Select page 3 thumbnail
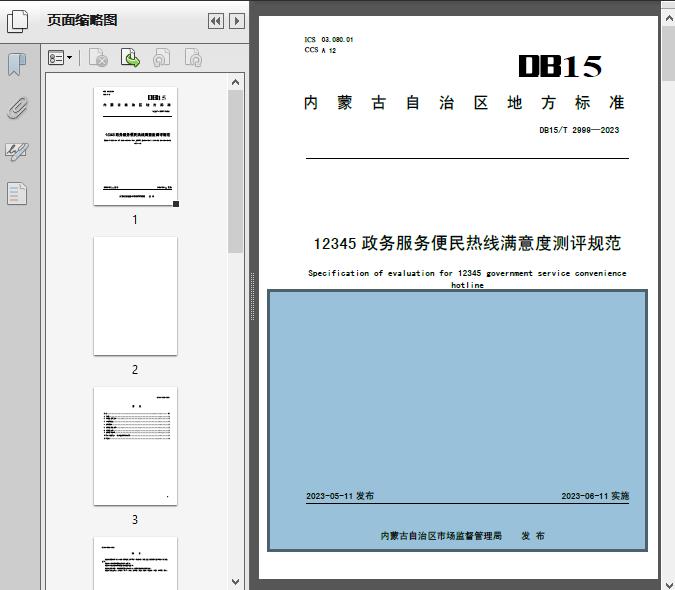Viewport: 675px width, 590px height. tap(135, 446)
